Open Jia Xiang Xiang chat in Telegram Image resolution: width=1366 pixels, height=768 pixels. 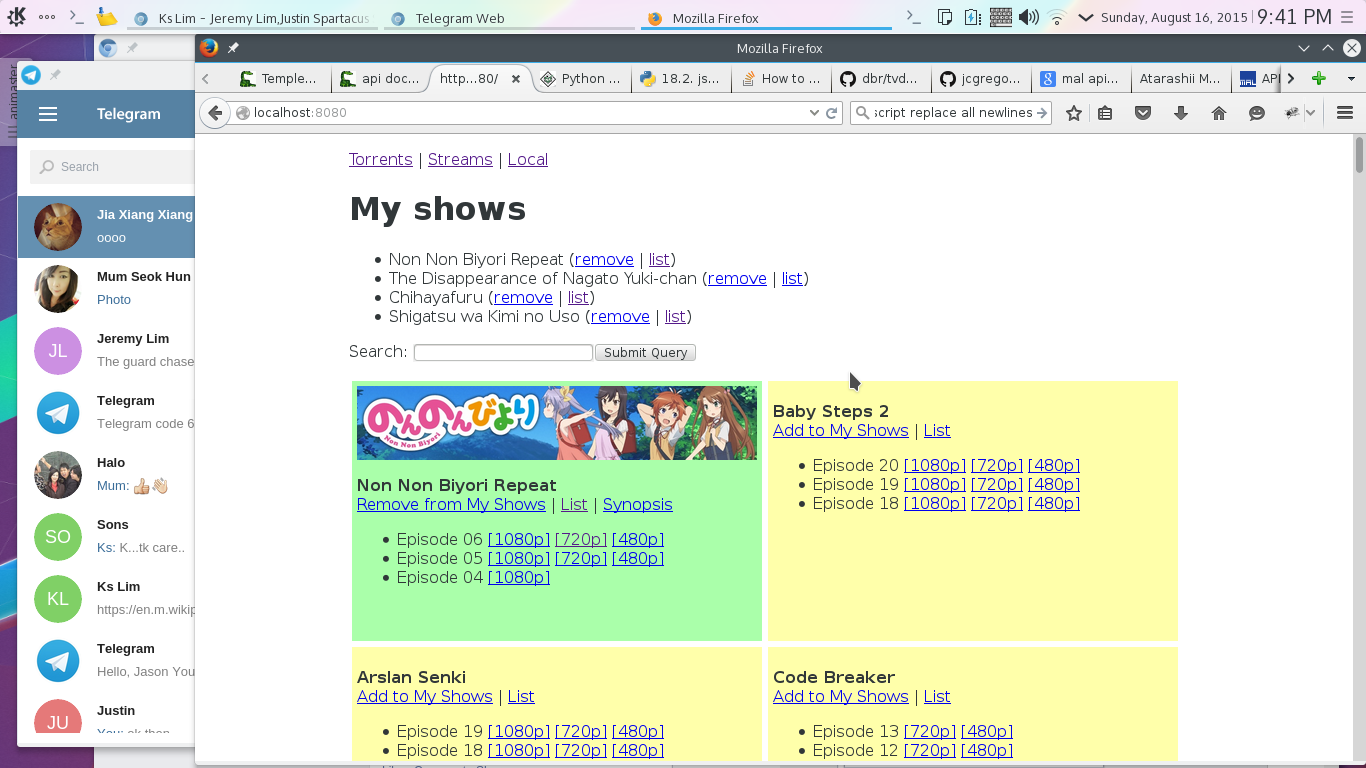pyautogui.click(x=106, y=227)
